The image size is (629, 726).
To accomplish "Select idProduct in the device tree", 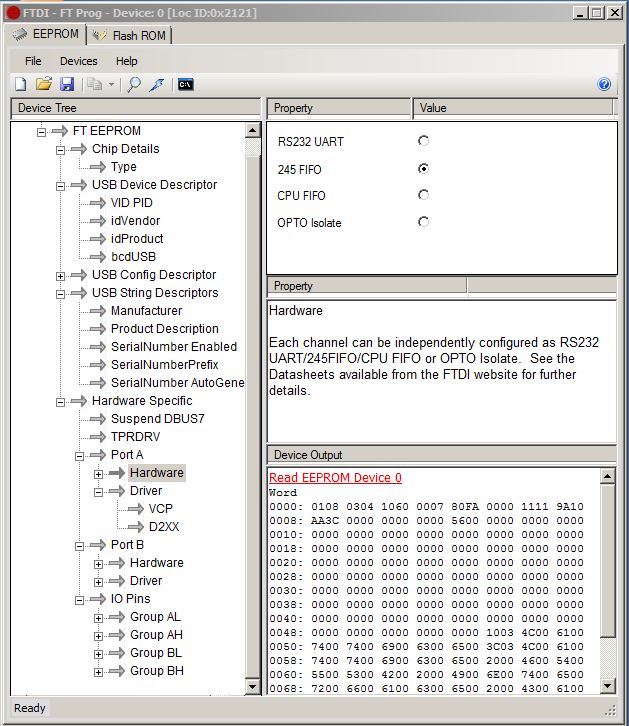I will tap(137, 239).
